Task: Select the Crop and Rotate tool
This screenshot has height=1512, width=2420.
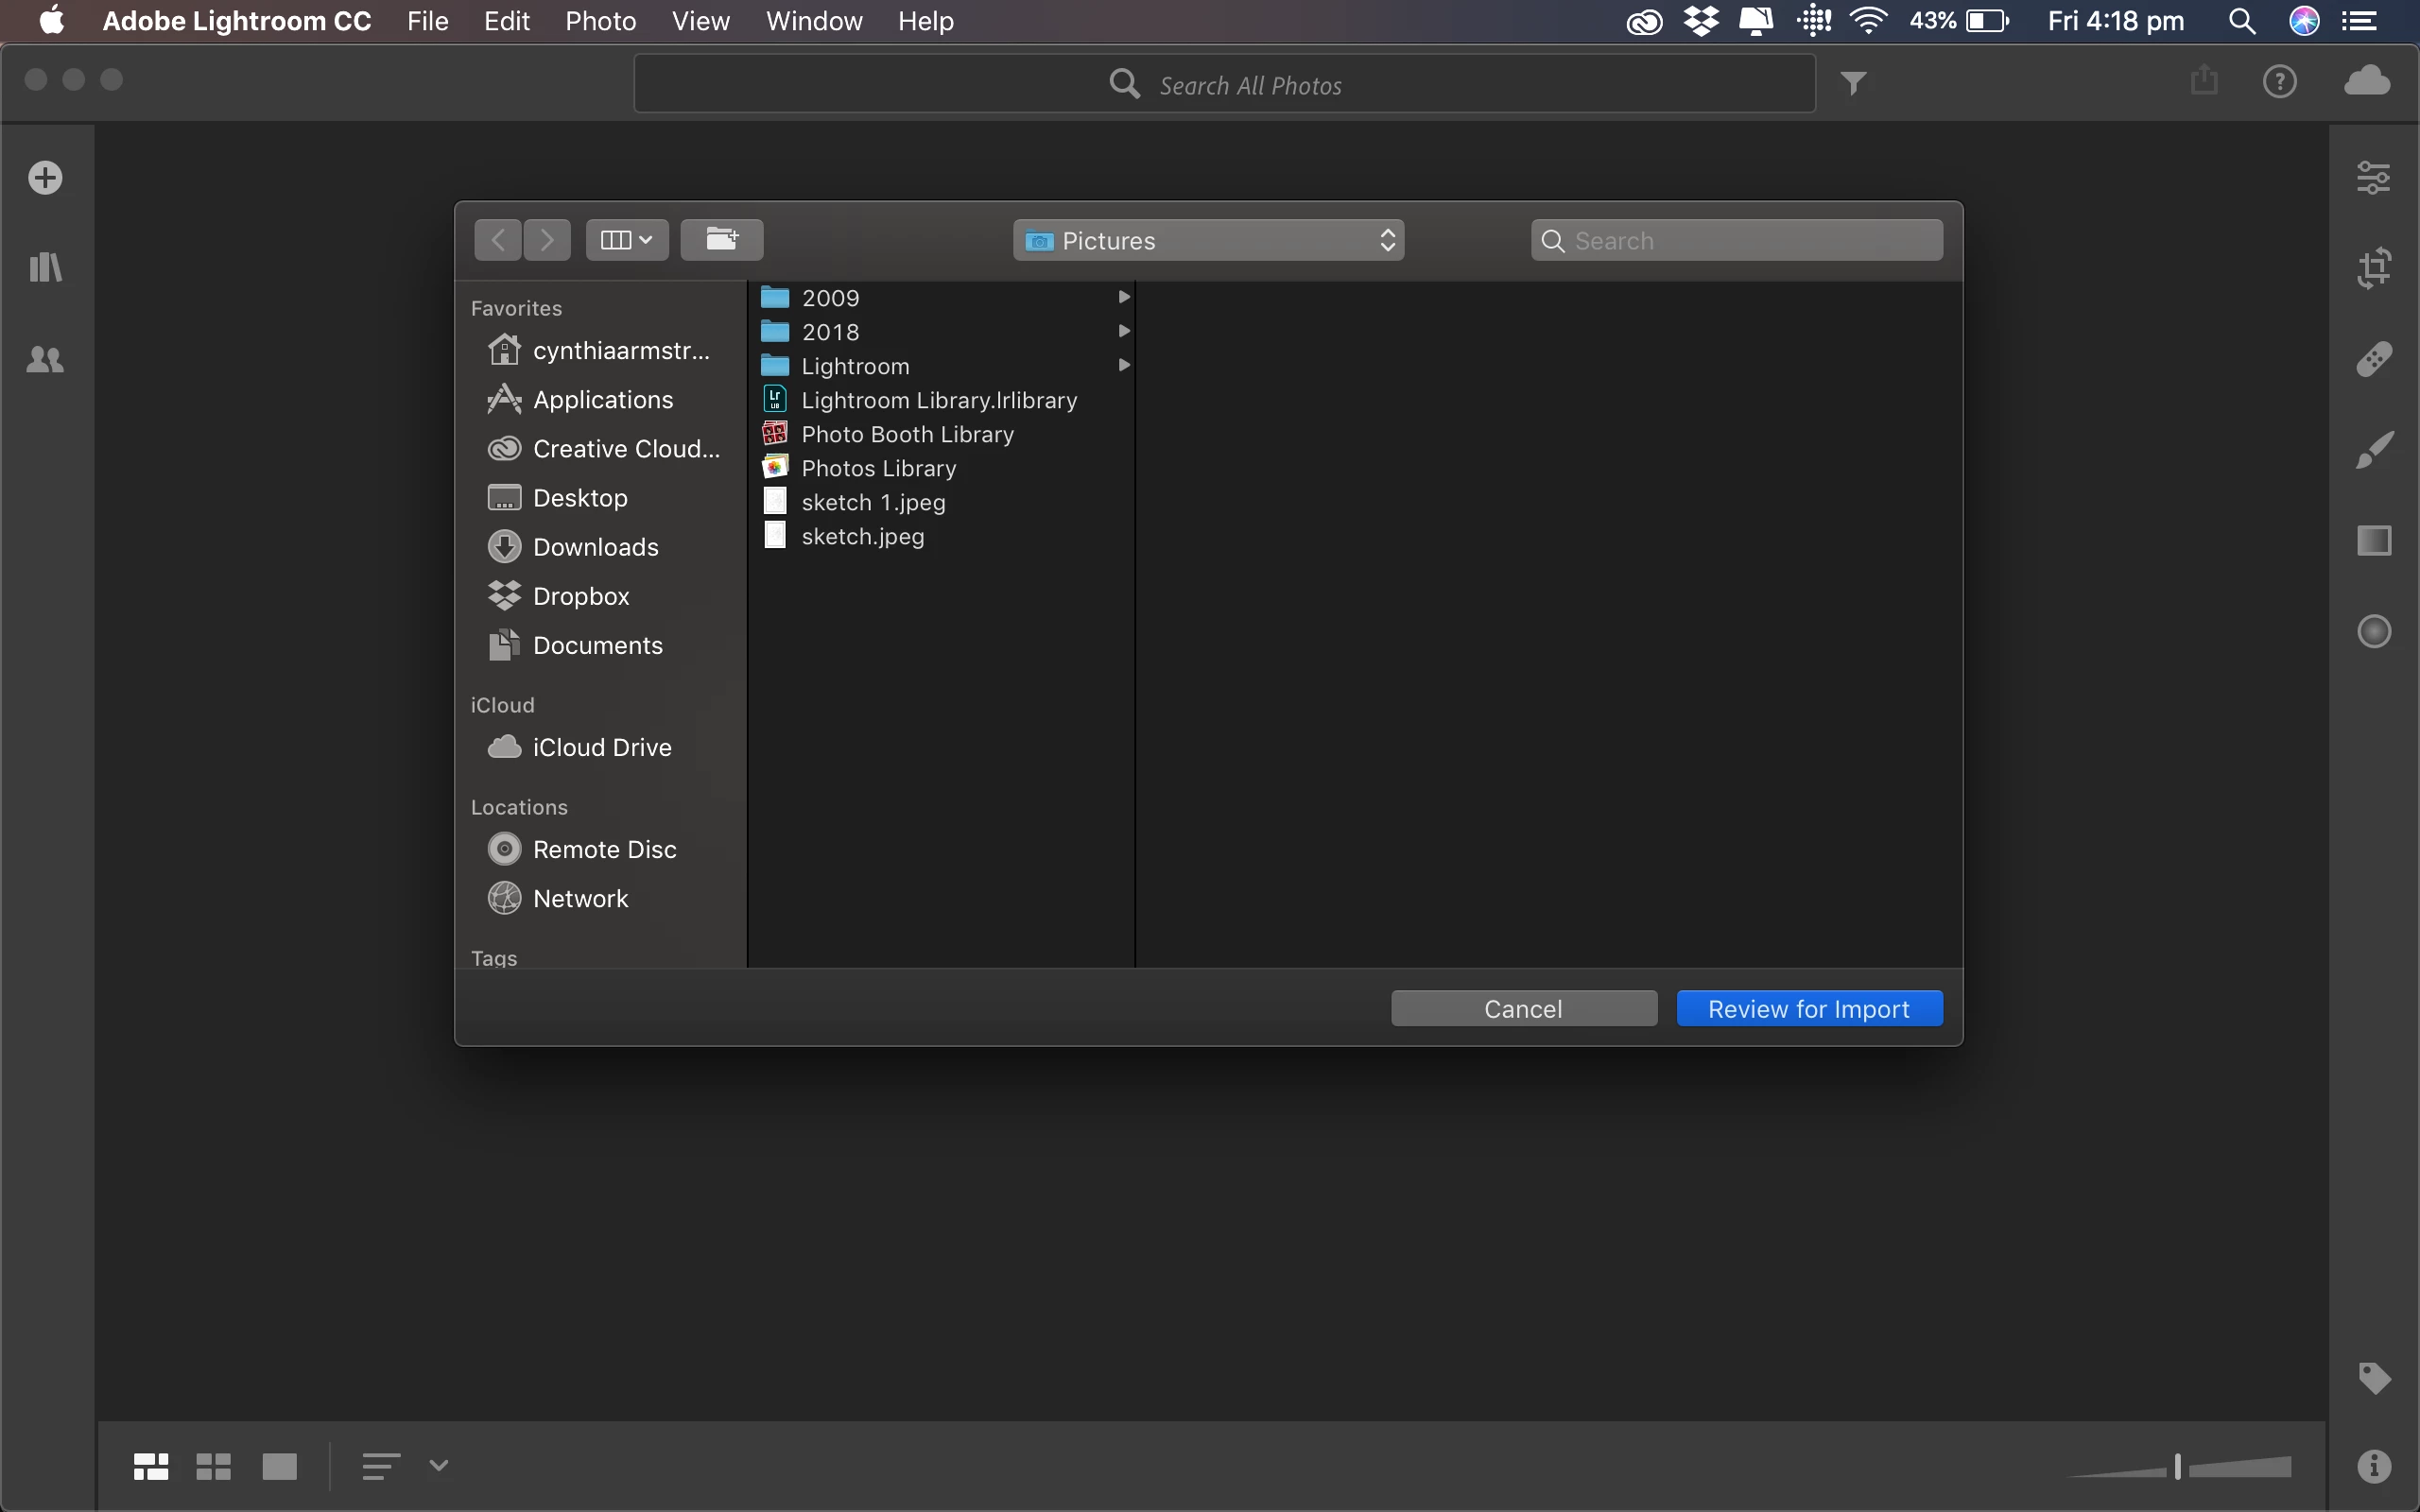Action: point(2374,268)
